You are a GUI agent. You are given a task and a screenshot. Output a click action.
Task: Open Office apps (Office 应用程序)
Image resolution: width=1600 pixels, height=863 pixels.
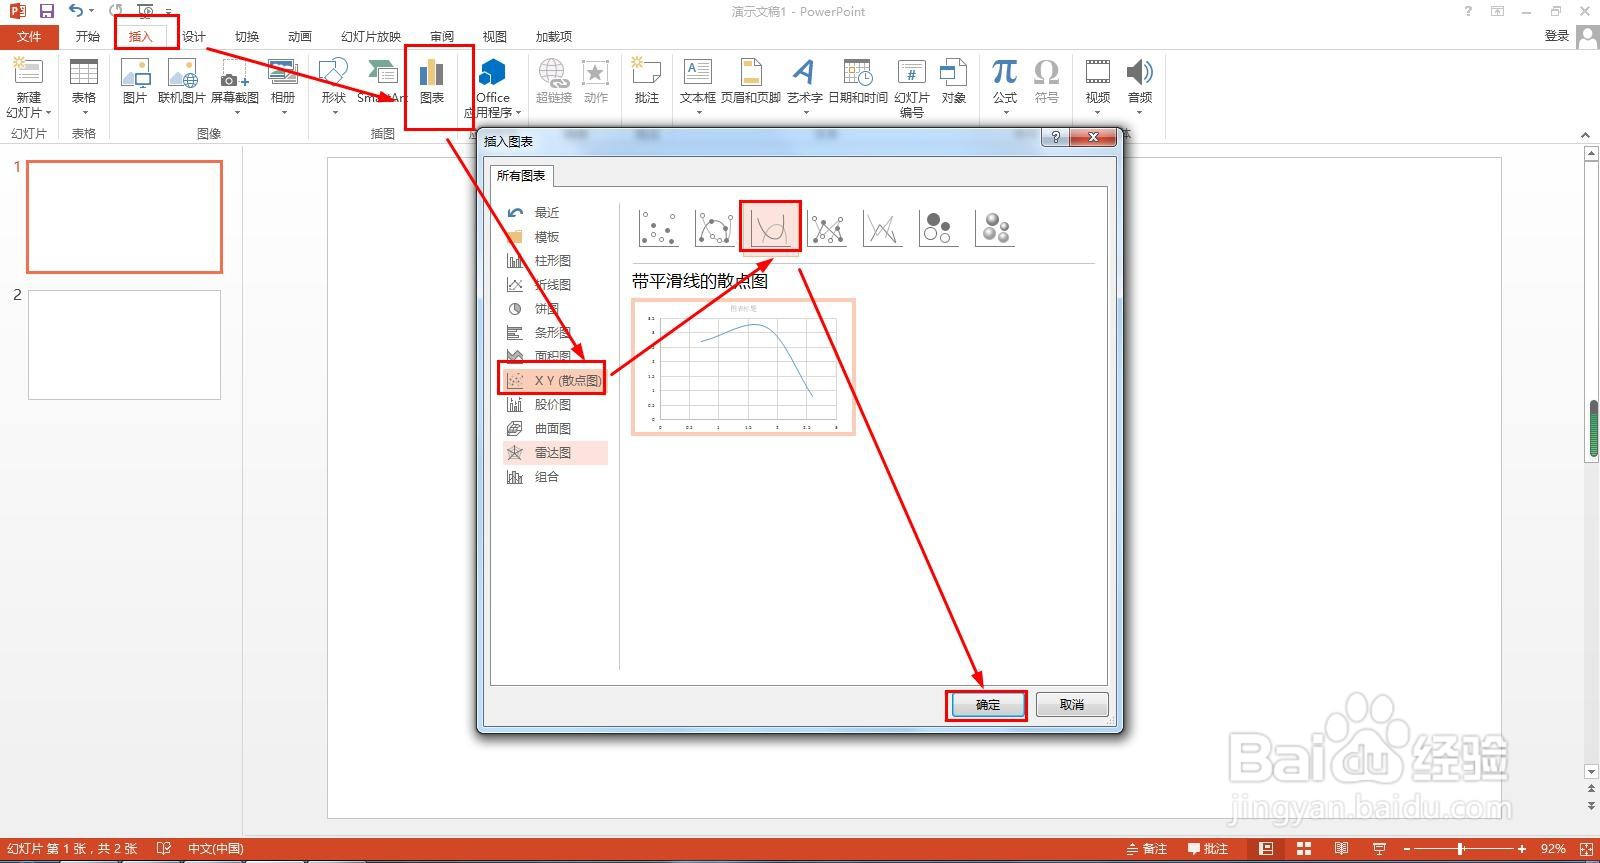(x=492, y=87)
